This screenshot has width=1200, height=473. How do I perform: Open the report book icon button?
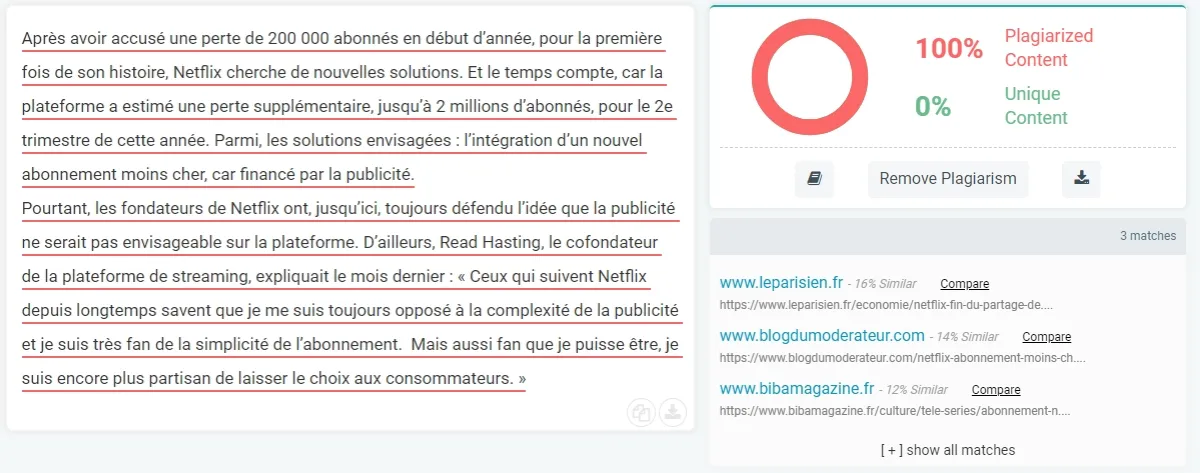(814, 179)
